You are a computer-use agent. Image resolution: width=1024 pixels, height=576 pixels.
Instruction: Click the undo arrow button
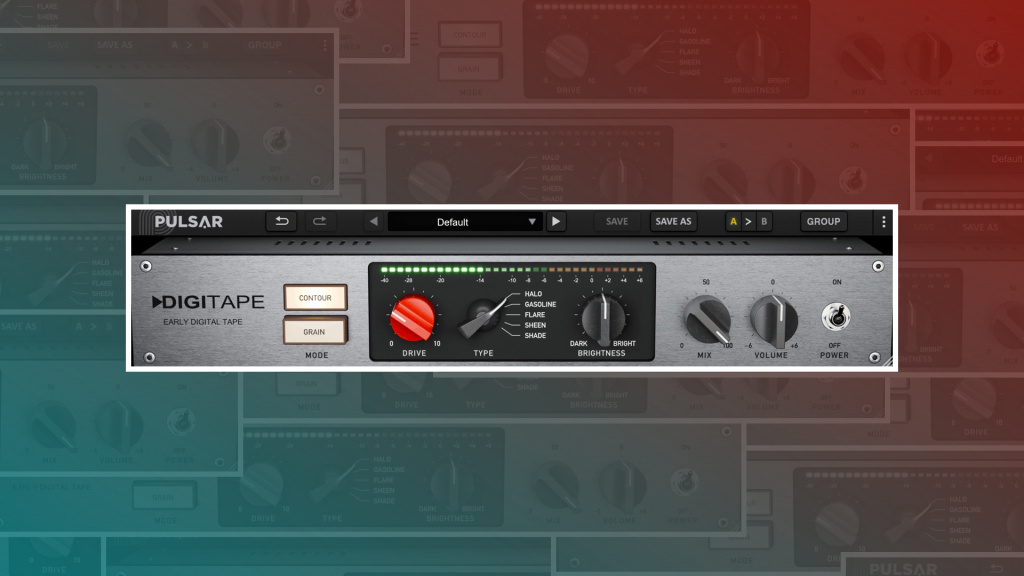pyautogui.click(x=281, y=221)
